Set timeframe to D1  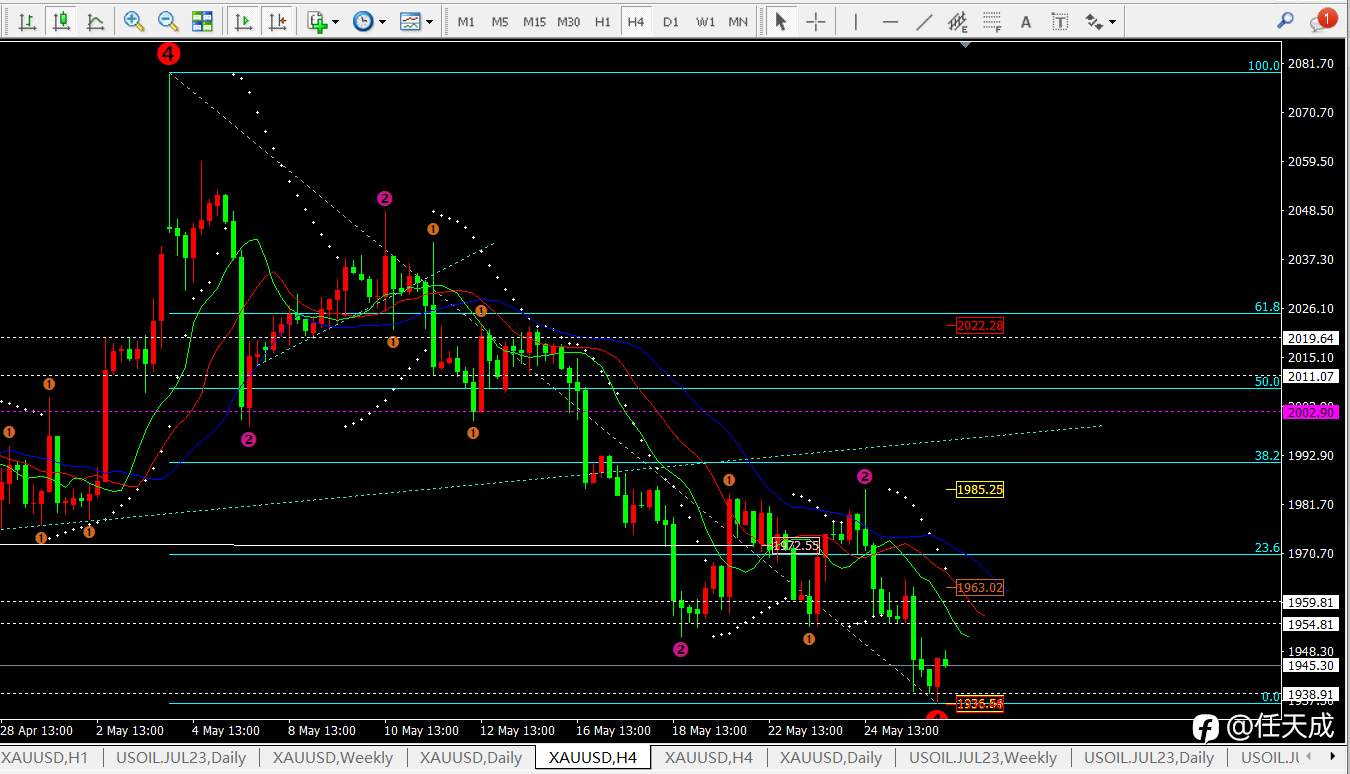pyautogui.click(x=671, y=21)
